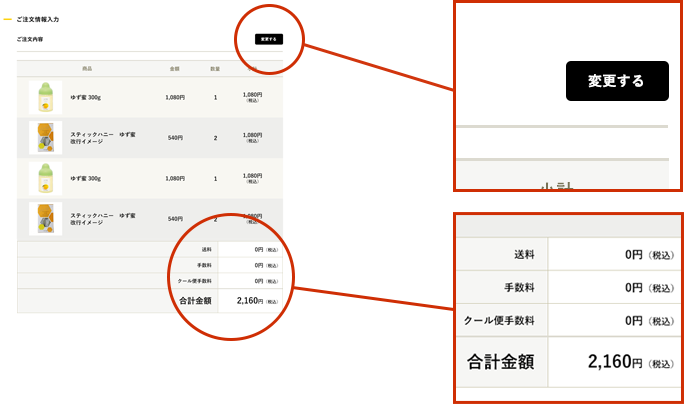Image resolution: width=684 pixels, height=404 pixels.
Task: Click the small 変更する button above the order table
Action: click(269, 39)
